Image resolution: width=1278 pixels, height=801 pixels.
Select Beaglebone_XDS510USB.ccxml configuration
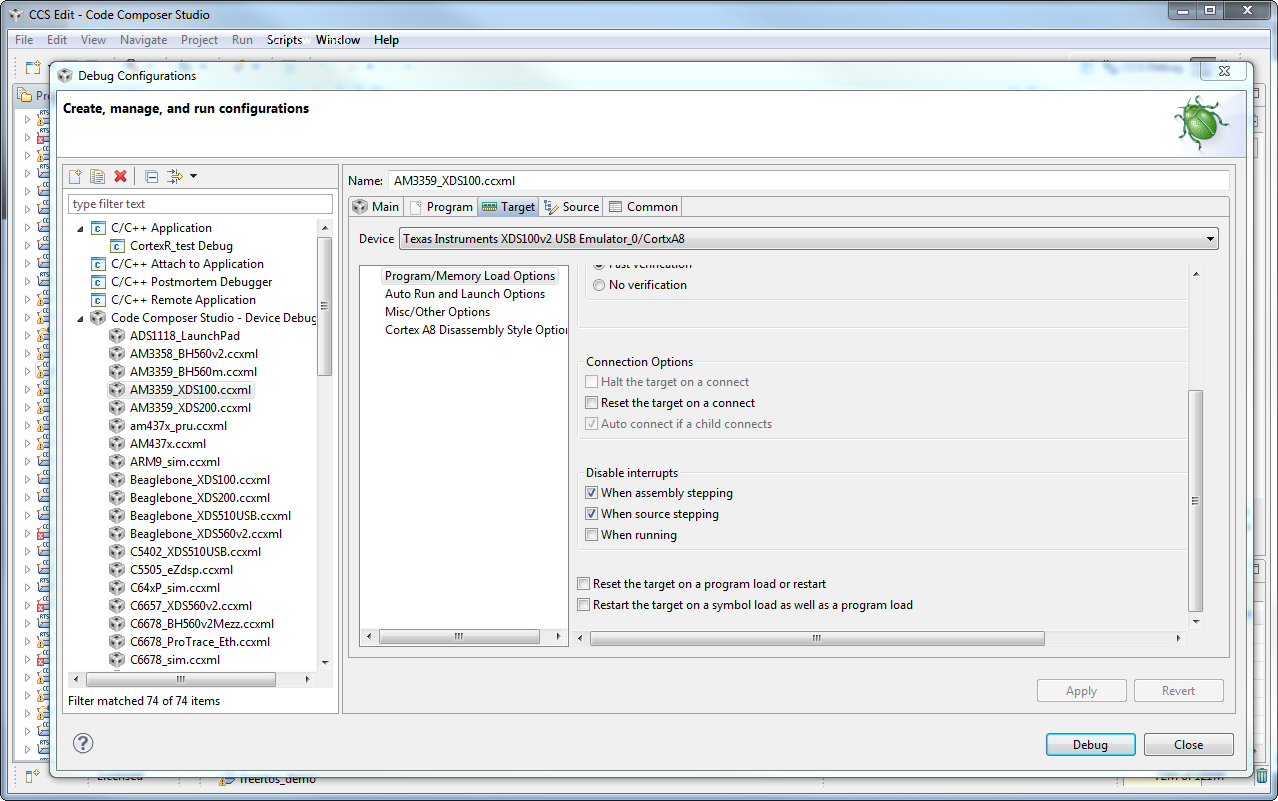[x=210, y=516]
